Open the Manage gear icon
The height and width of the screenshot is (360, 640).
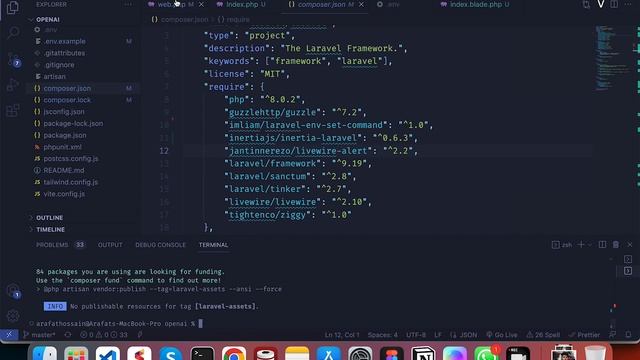[x=13, y=316]
